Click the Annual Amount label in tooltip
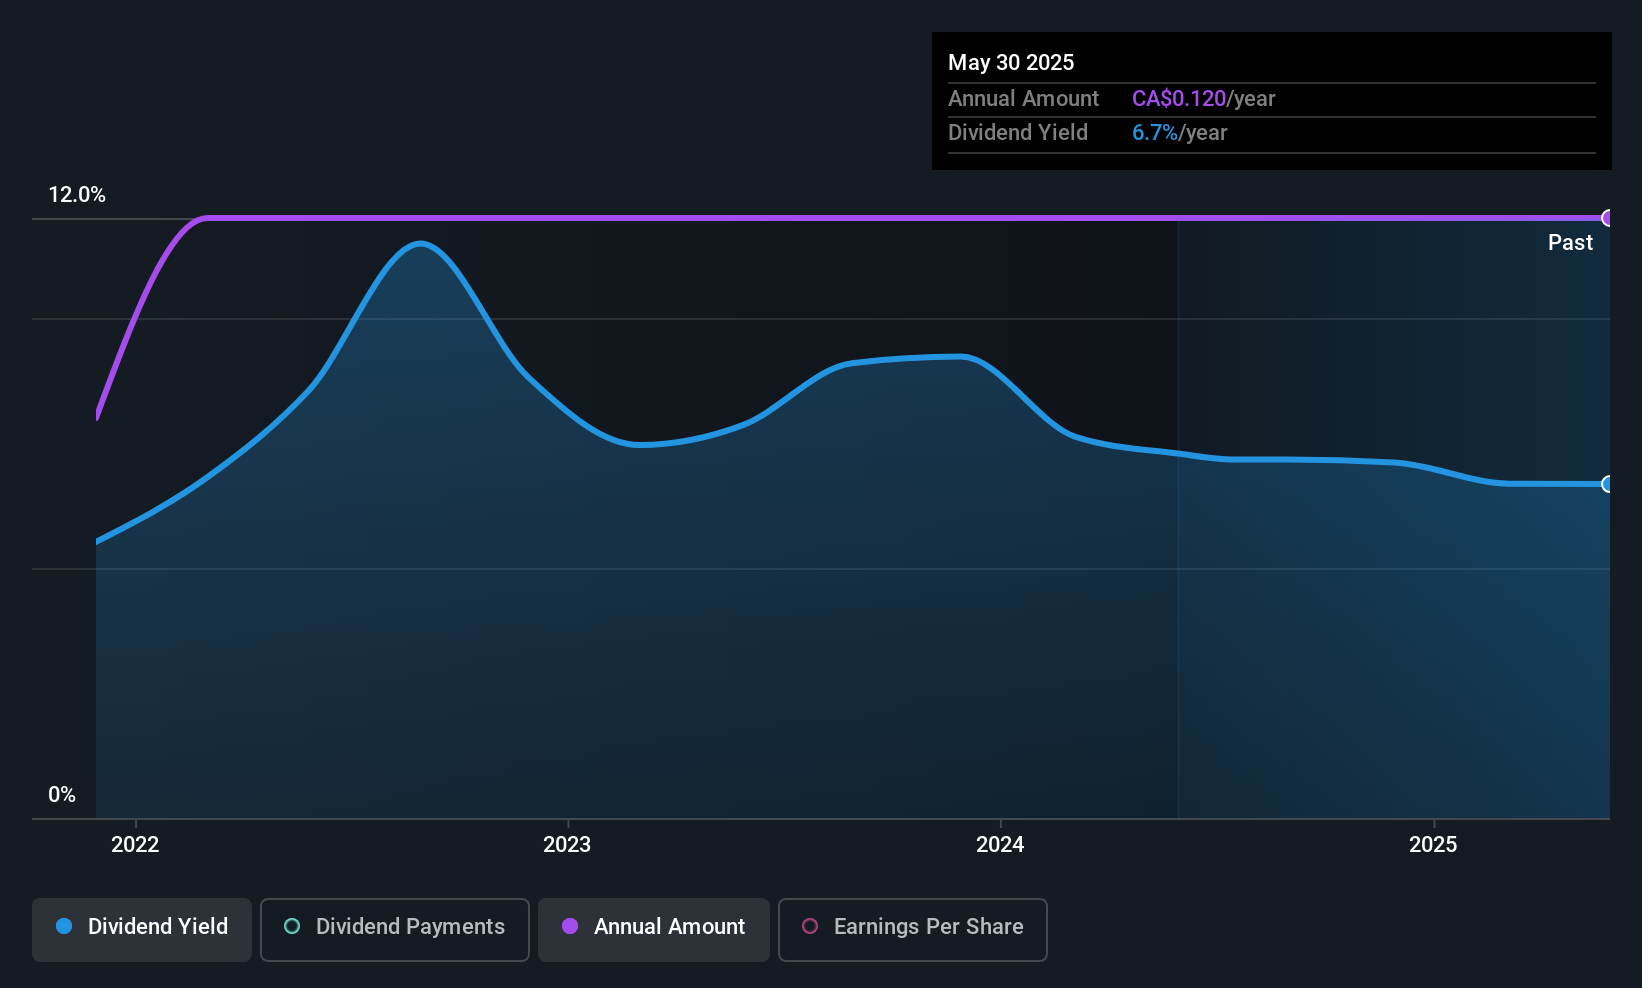The width and height of the screenshot is (1642, 988). [1023, 98]
